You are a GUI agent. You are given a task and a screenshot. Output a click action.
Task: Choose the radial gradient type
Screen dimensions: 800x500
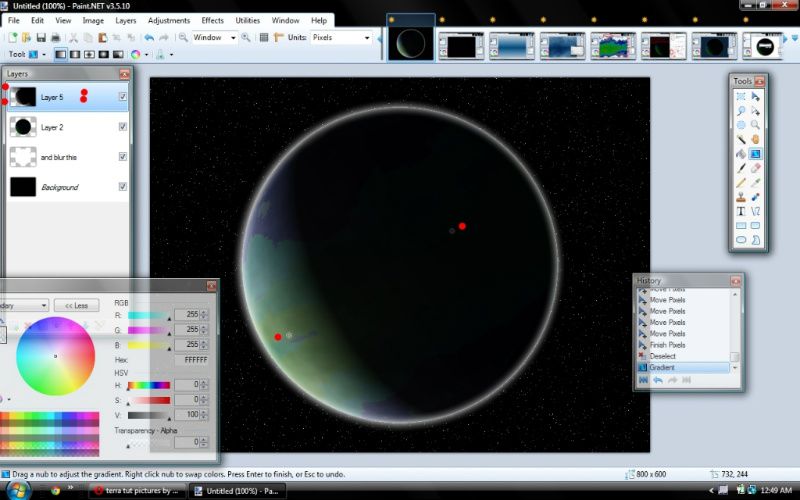click(103, 54)
